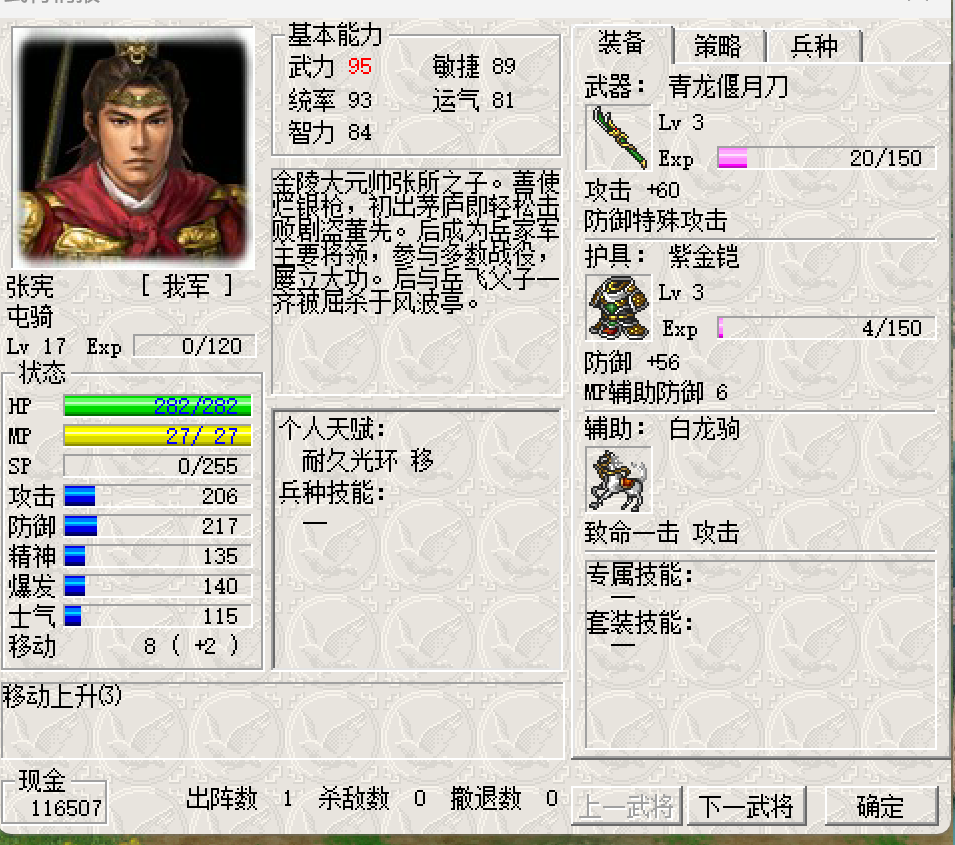Viewport: 955px width, 845px height.
Task: Click the 白龙驹 horse accessory icon
Action: (x=618, y=479)
